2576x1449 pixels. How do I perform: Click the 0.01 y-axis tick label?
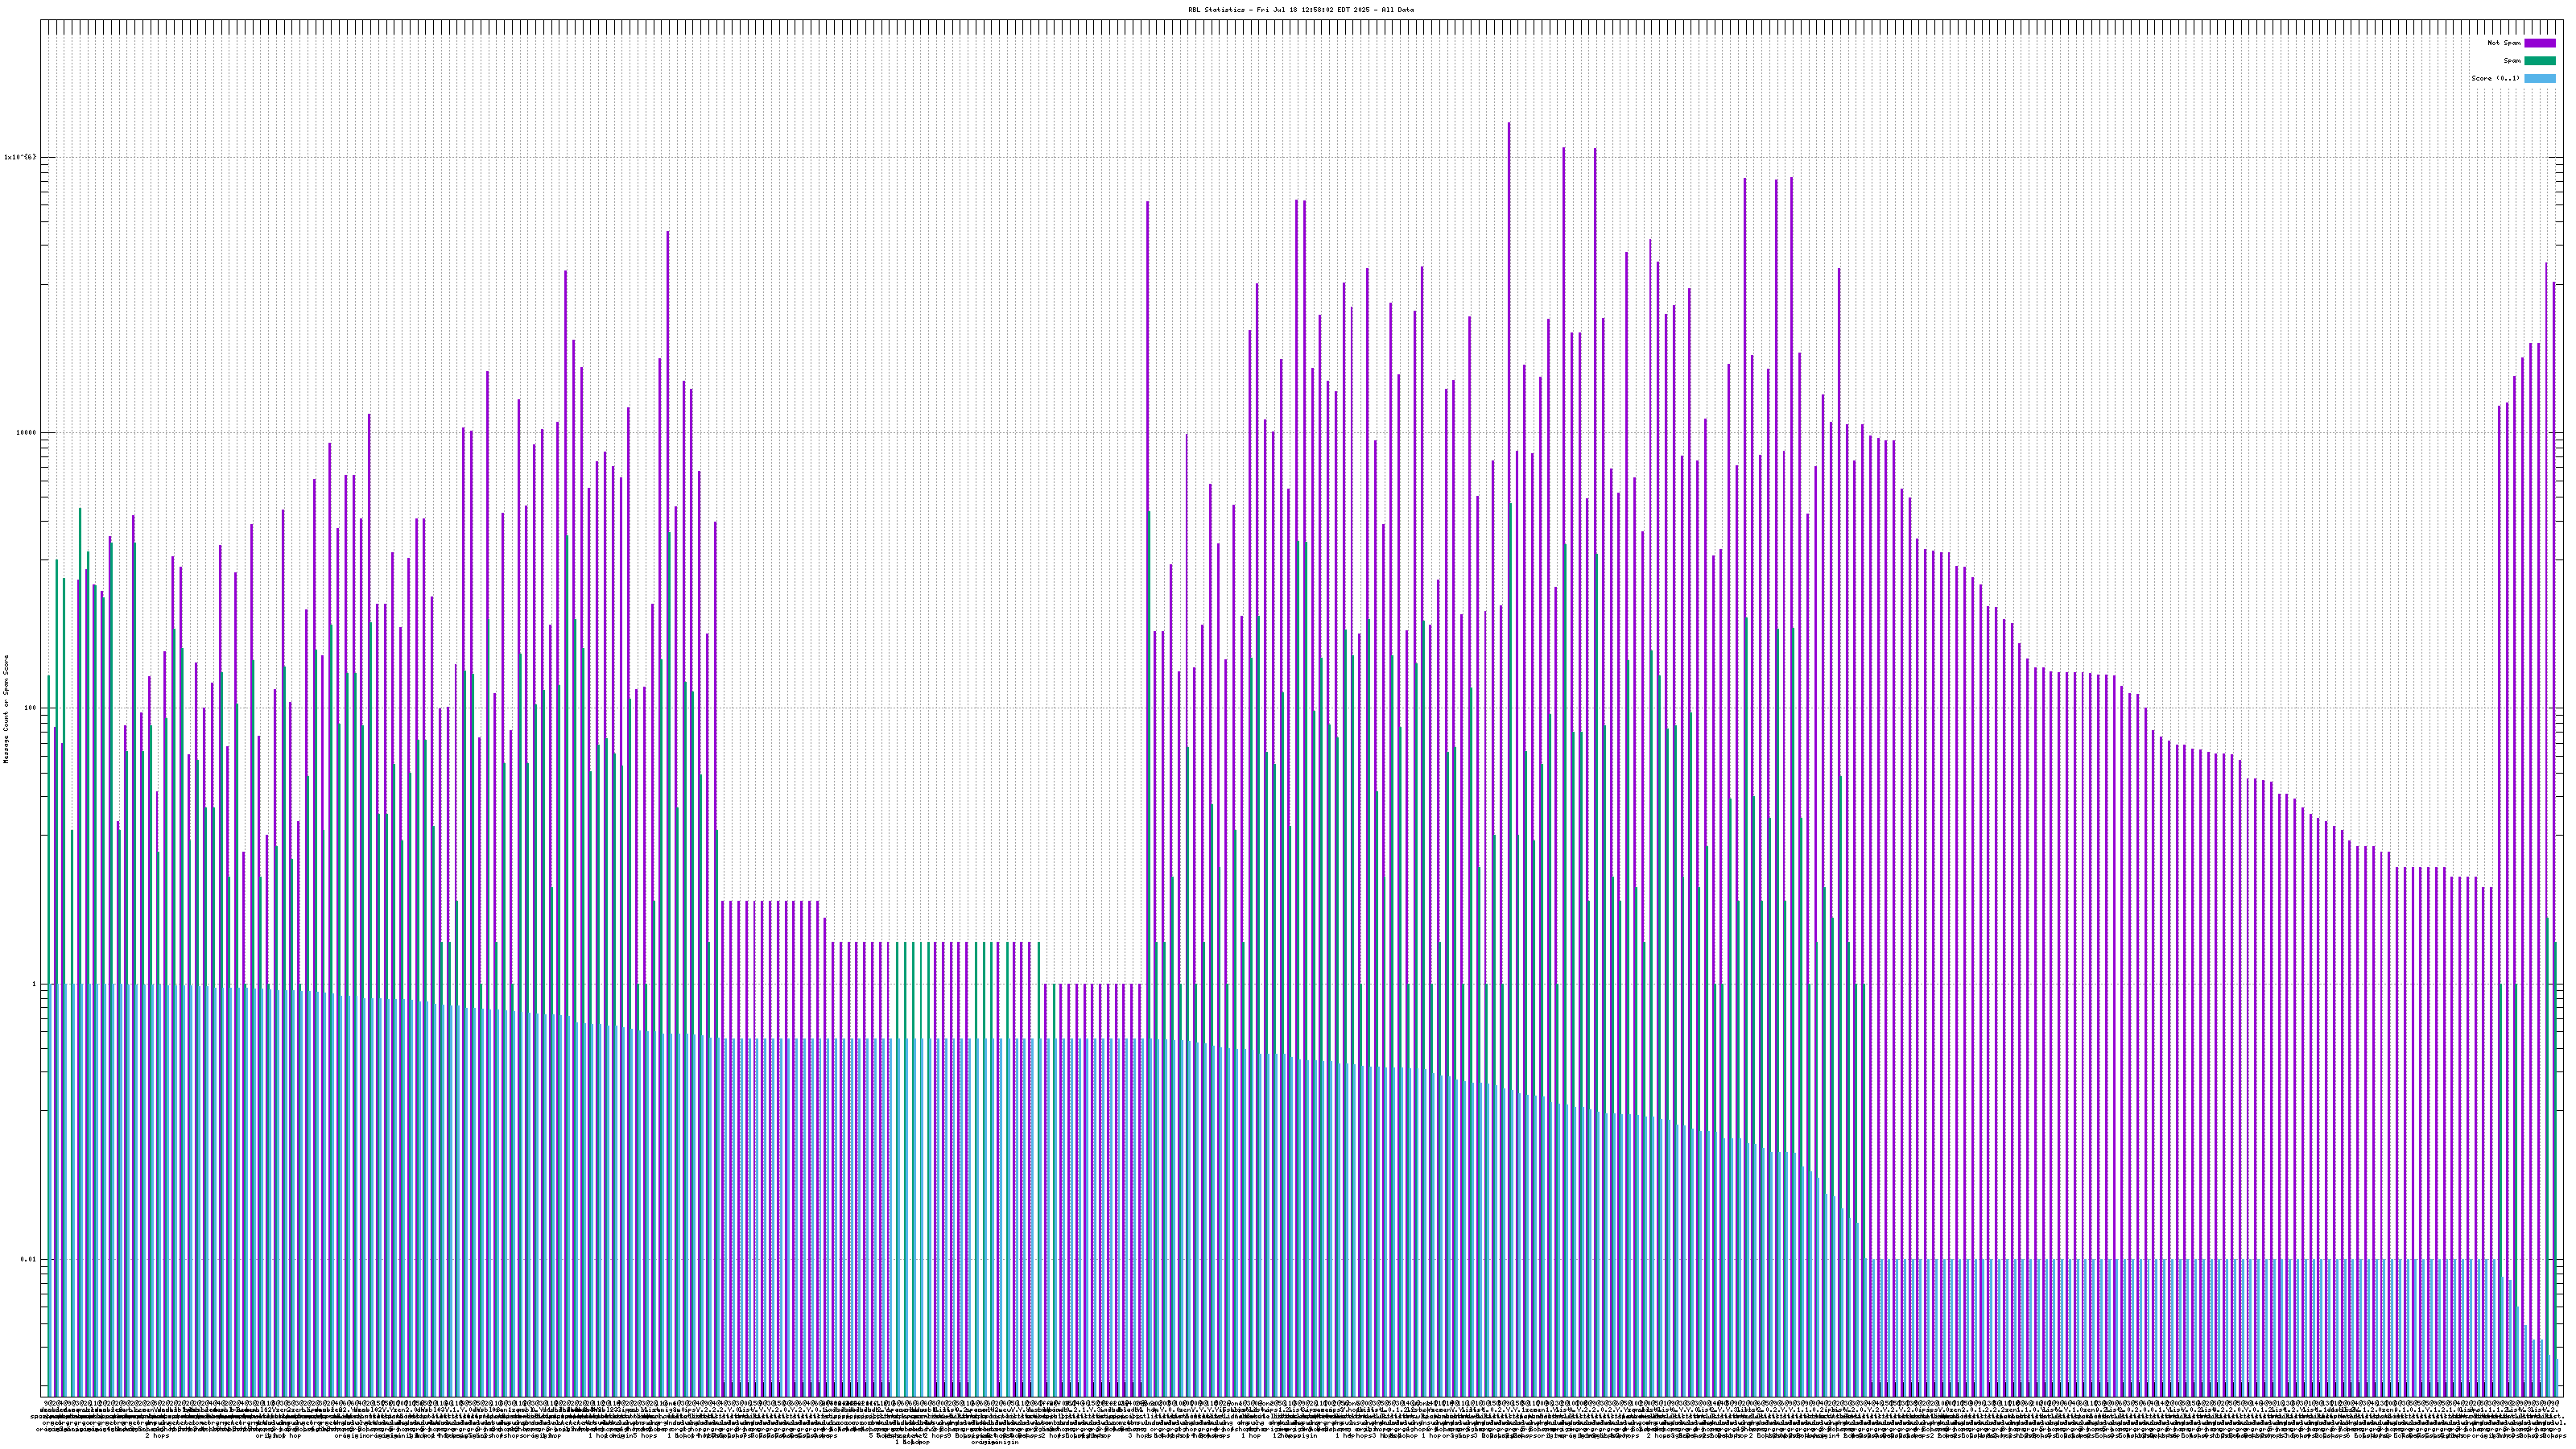27,1259
